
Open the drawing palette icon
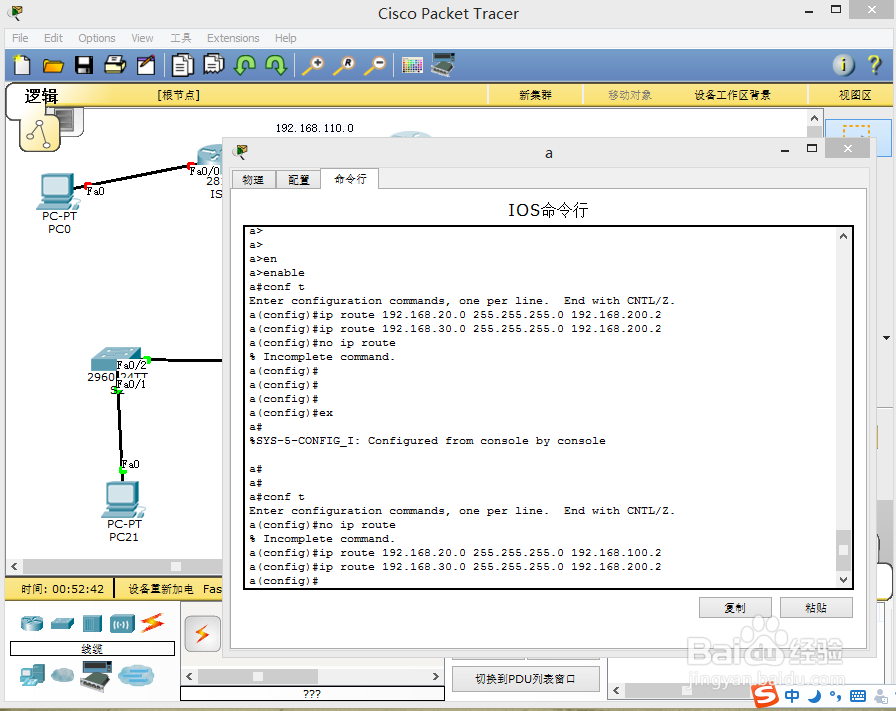click(412, 65)
